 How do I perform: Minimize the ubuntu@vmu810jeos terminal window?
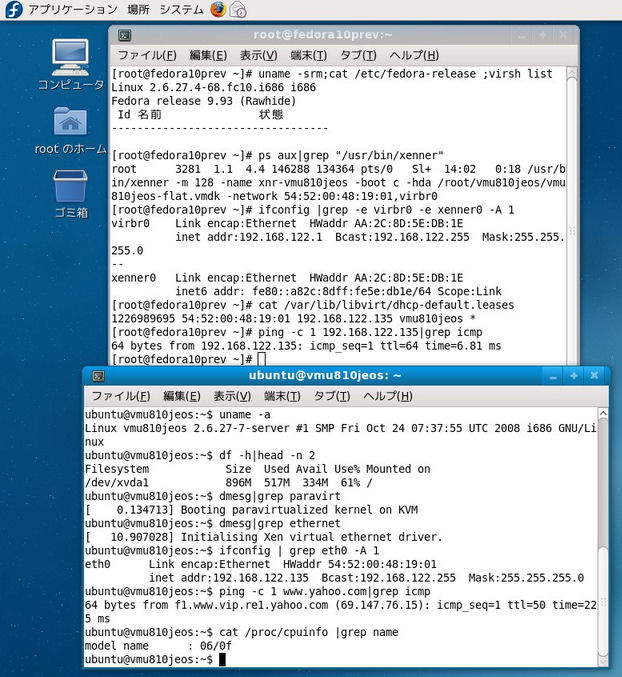tap(553, 376)
